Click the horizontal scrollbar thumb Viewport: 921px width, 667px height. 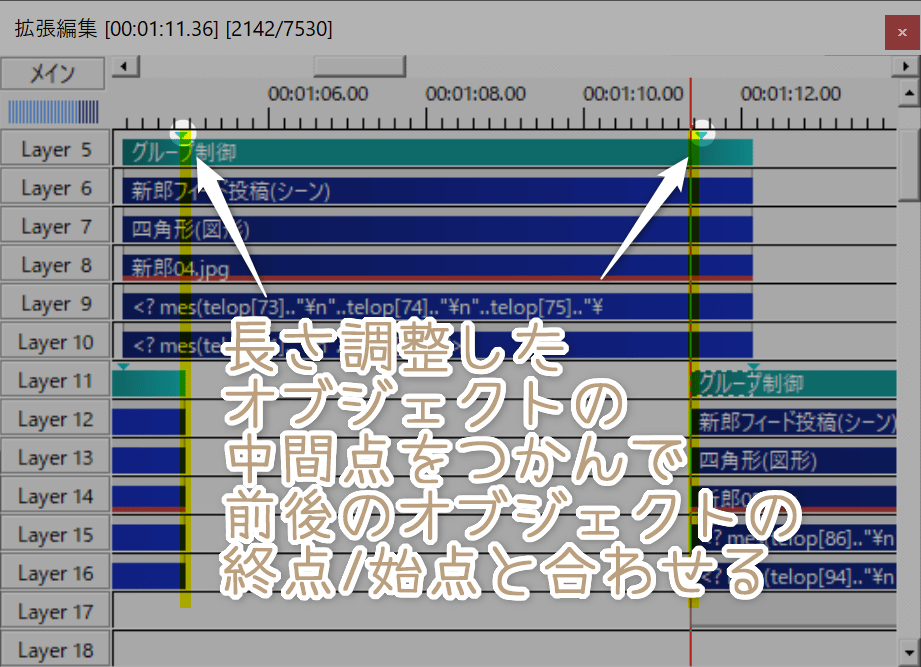coord(359,67)
